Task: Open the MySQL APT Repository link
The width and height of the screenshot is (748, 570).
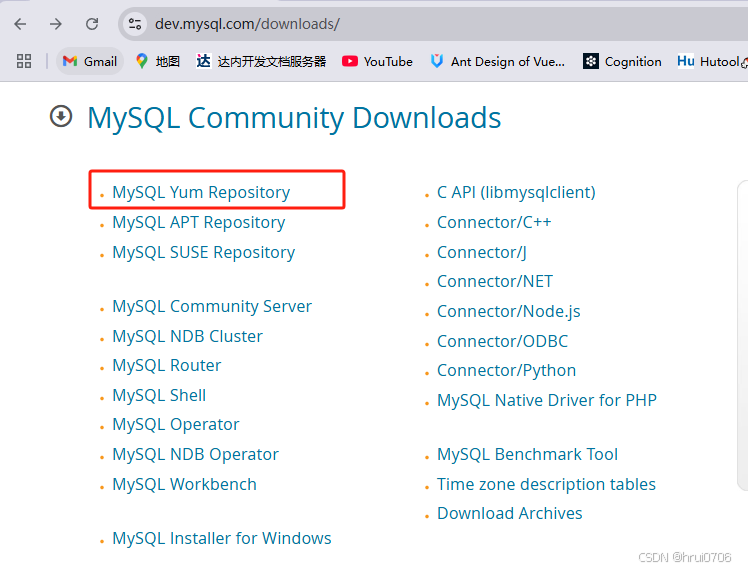Action: (198, 222)
